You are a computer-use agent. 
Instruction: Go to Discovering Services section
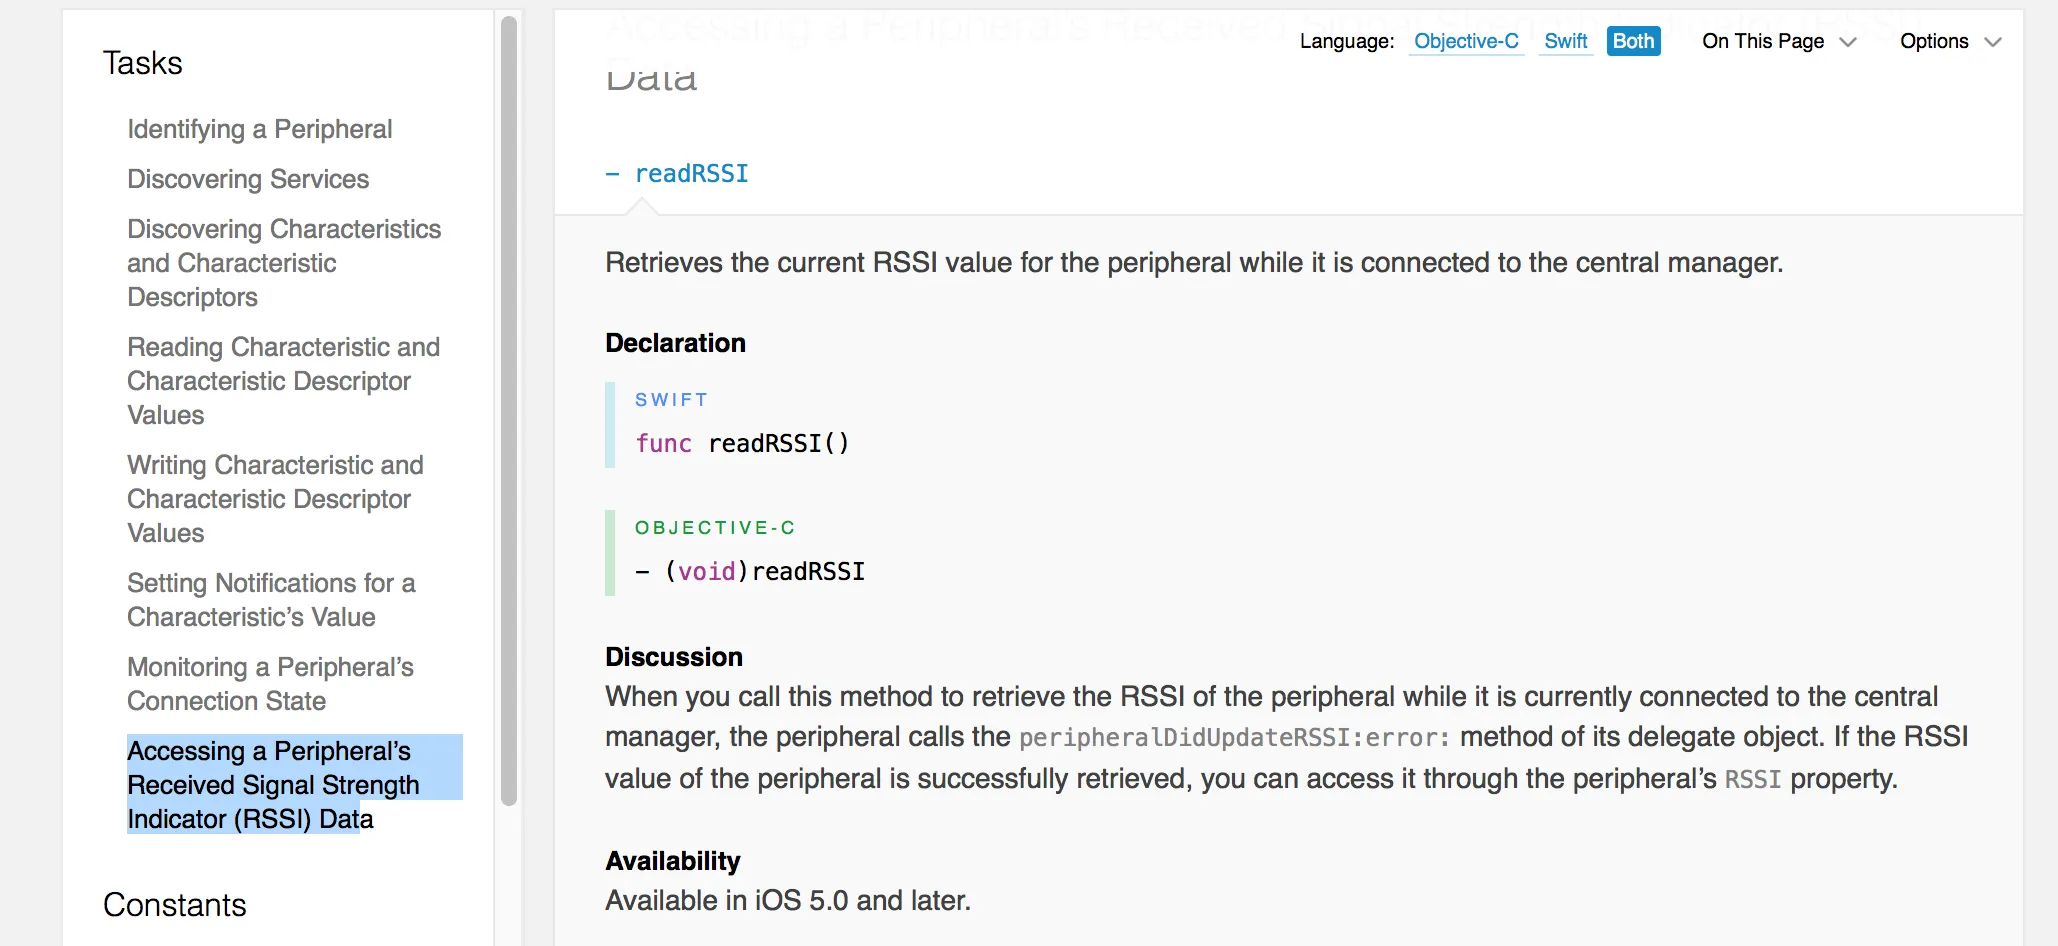point(248,179)
